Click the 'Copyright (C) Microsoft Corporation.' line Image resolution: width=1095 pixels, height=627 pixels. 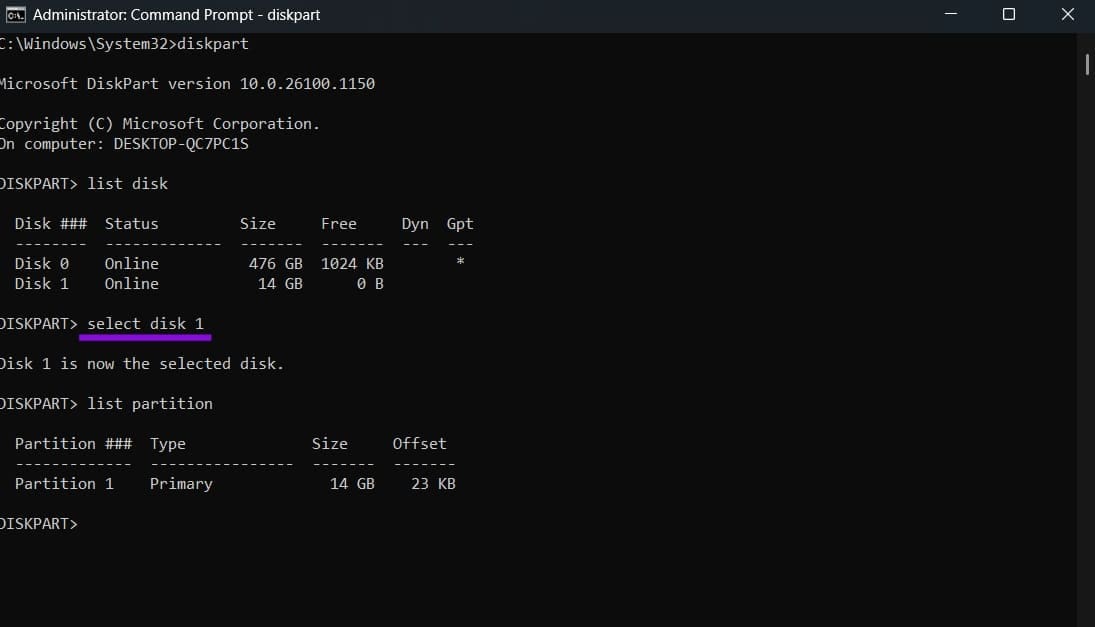pyautogui.click(x=159, y=124)
